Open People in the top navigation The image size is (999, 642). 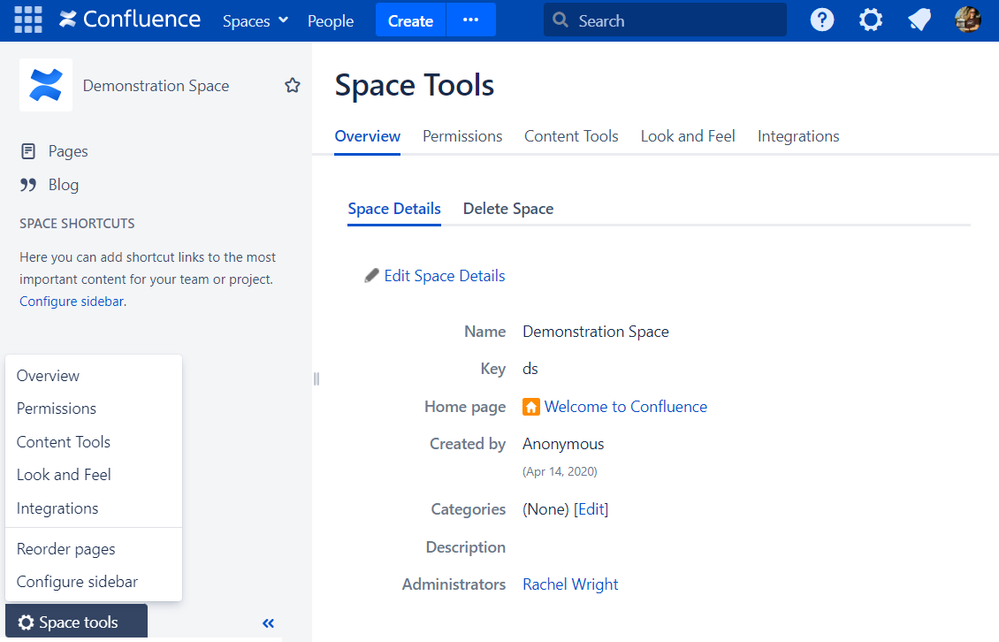point(331,21)
